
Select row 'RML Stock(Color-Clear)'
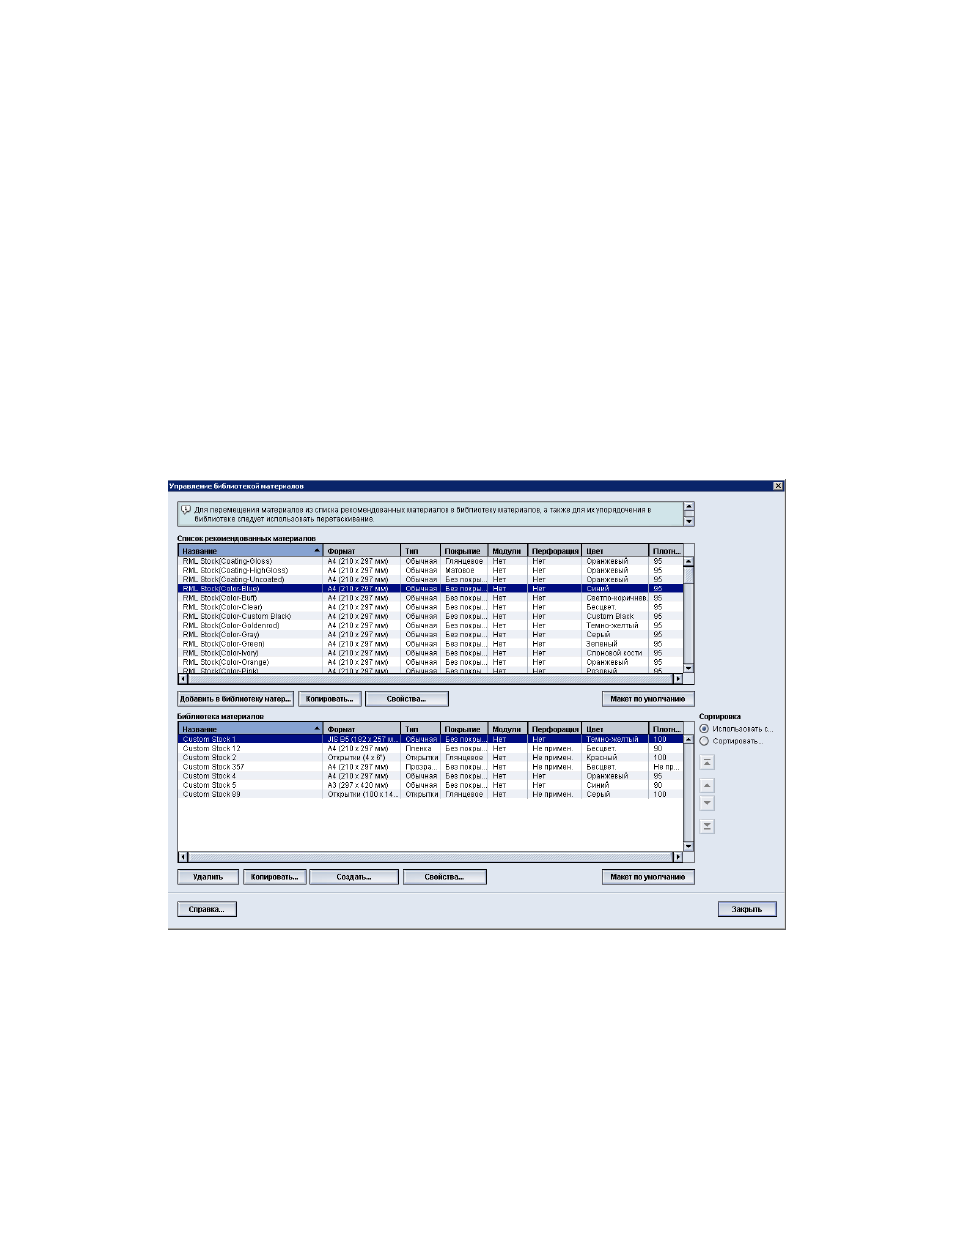(430, 607)
